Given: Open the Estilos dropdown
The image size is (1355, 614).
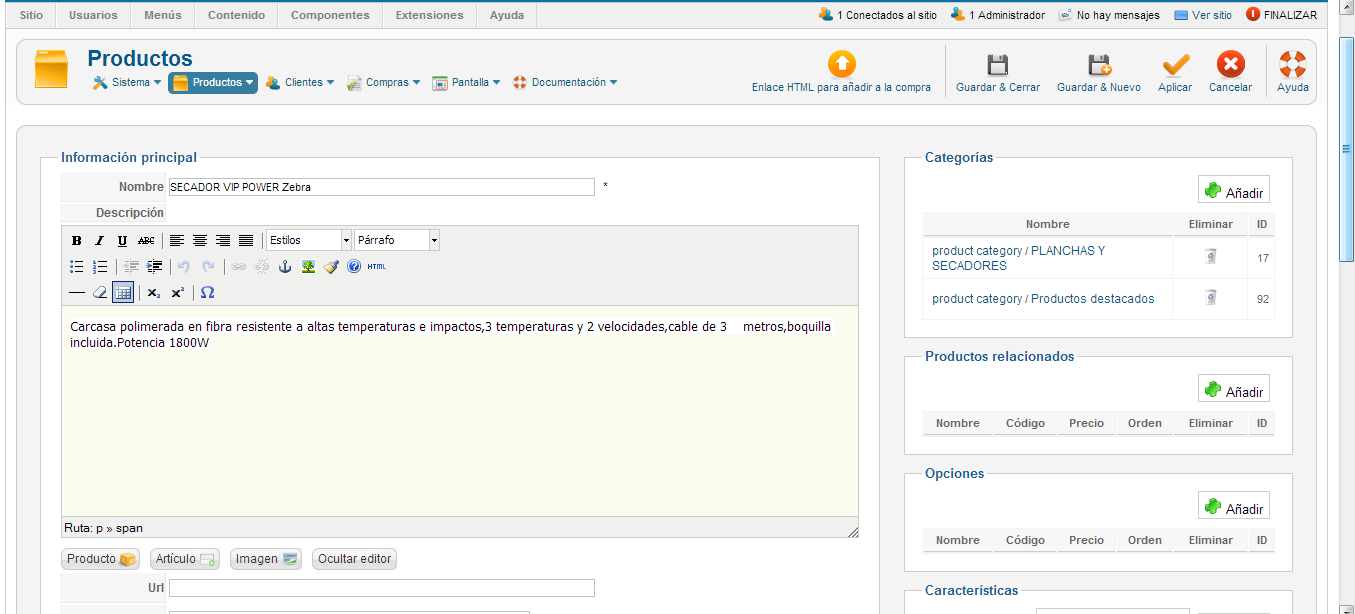Looking at the screenshot, I should 309,241.
